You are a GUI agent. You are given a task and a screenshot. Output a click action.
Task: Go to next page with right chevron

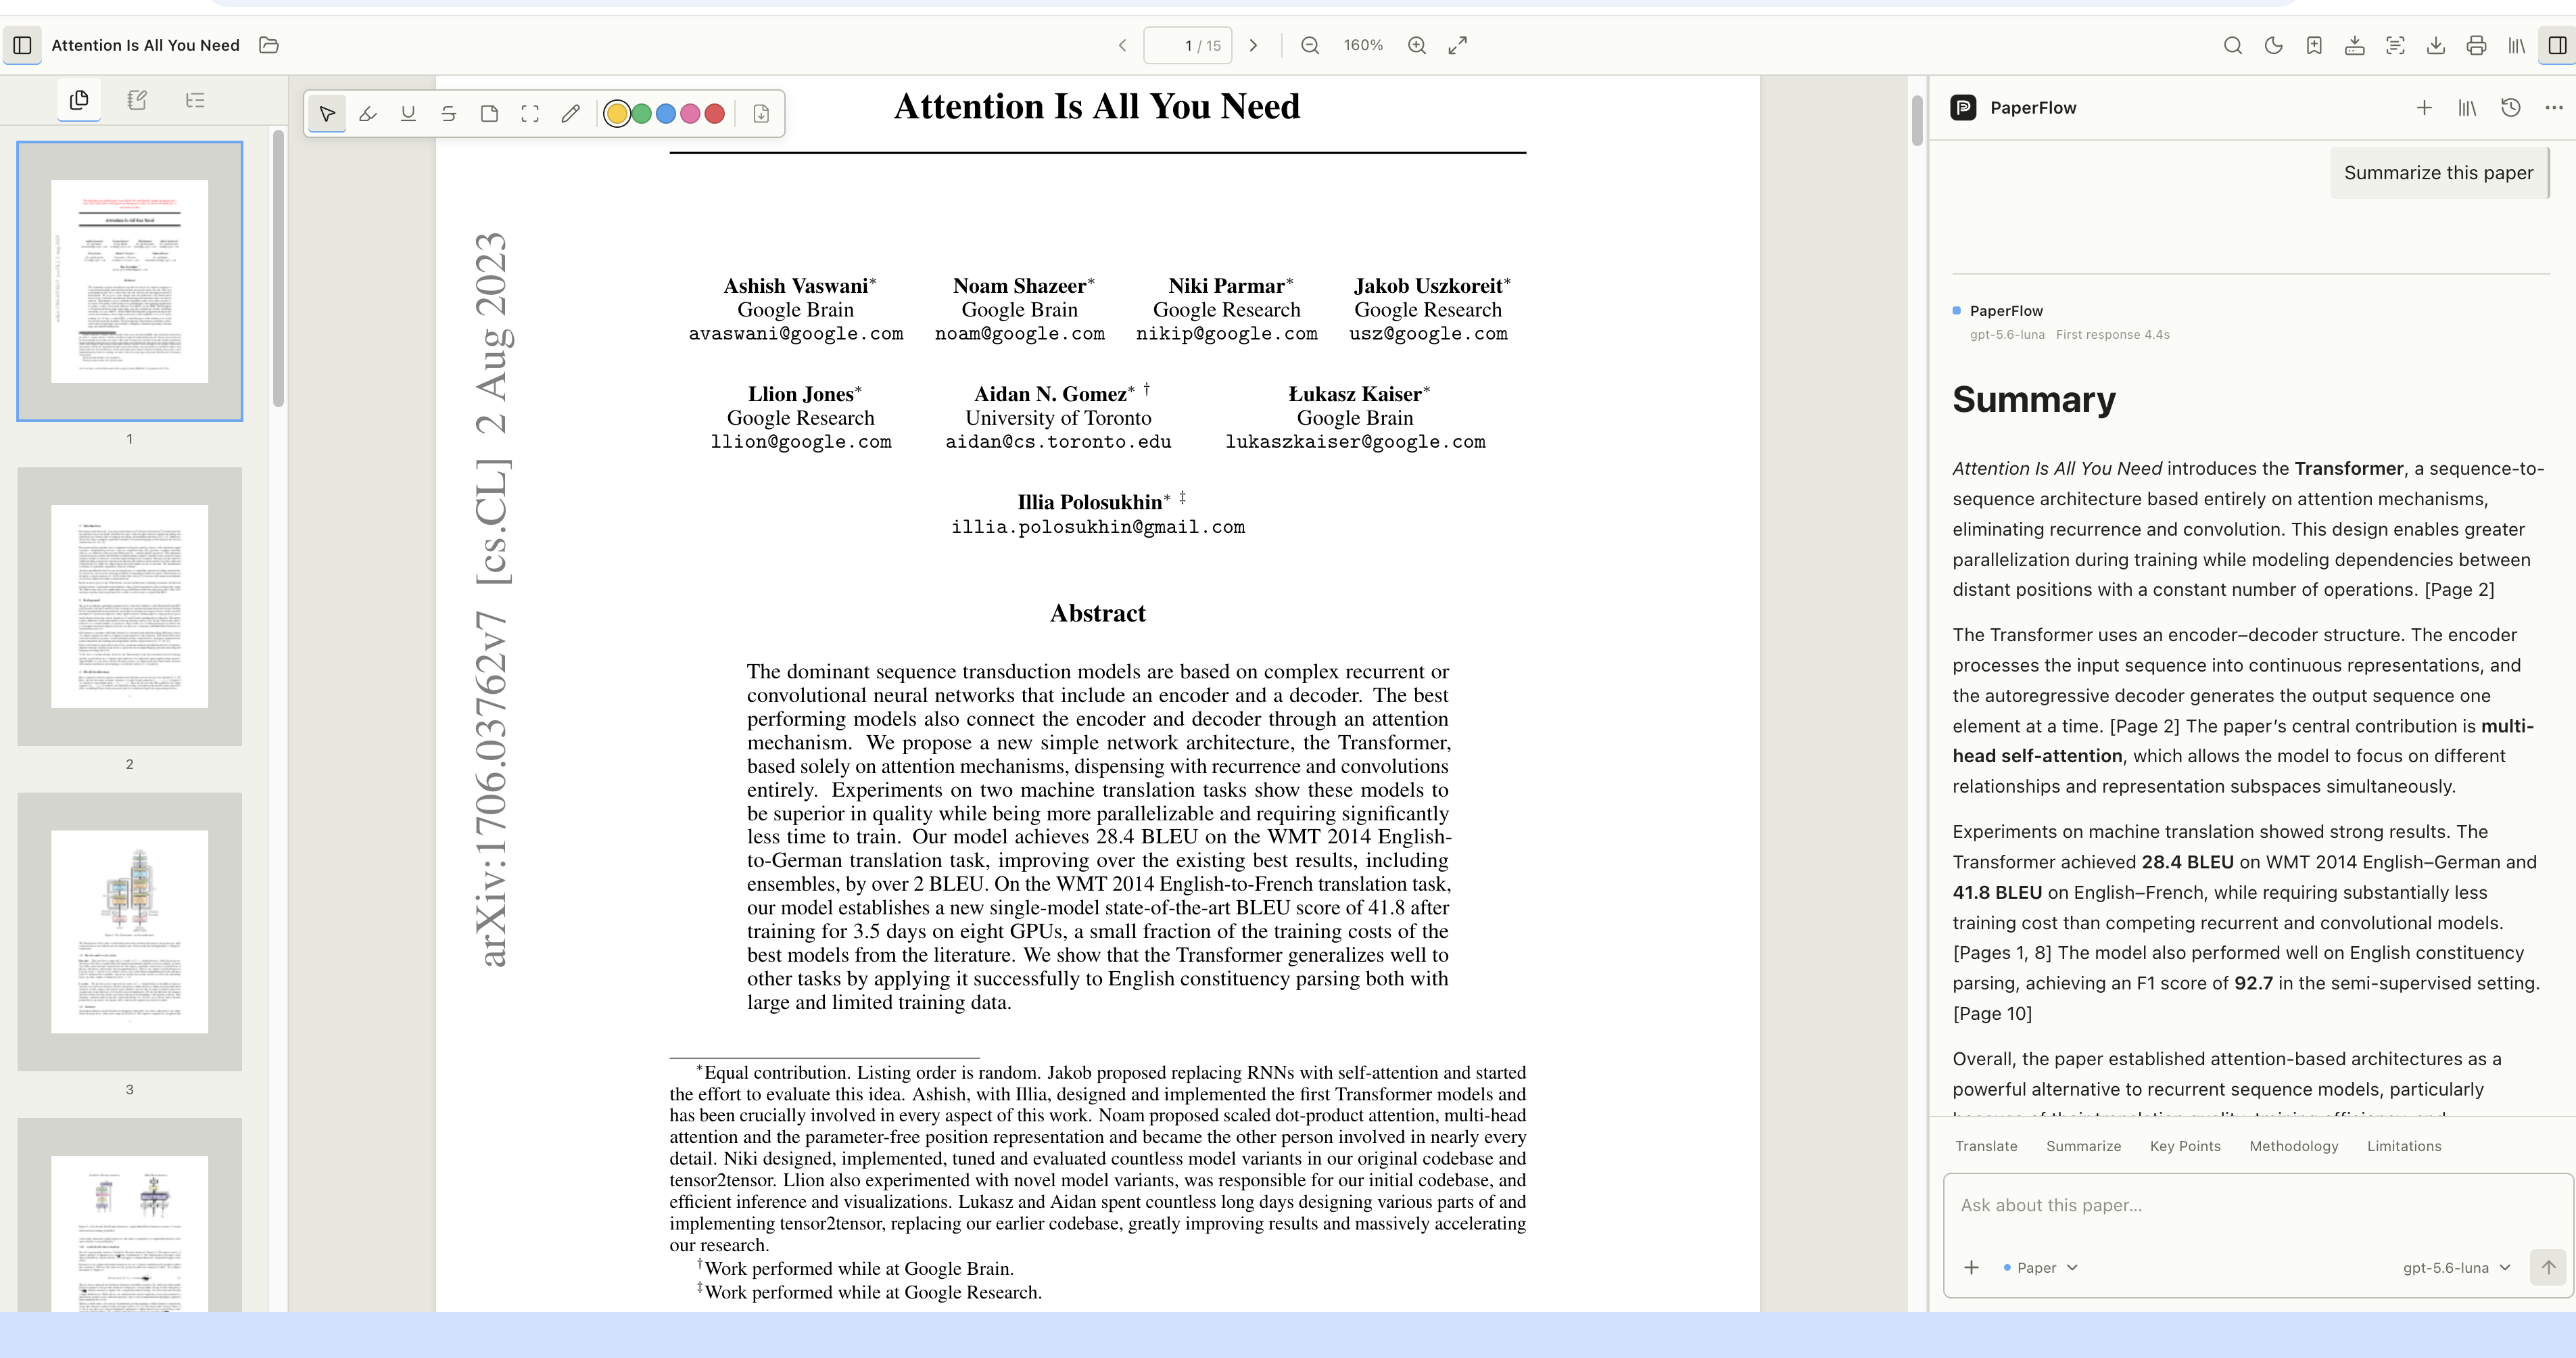point(1253,45)
